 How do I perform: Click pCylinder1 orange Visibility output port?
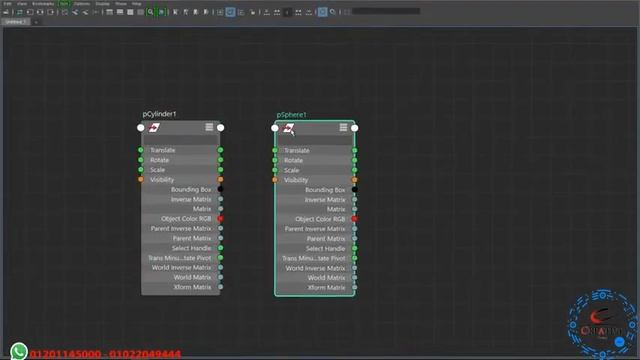click(220, 179)
